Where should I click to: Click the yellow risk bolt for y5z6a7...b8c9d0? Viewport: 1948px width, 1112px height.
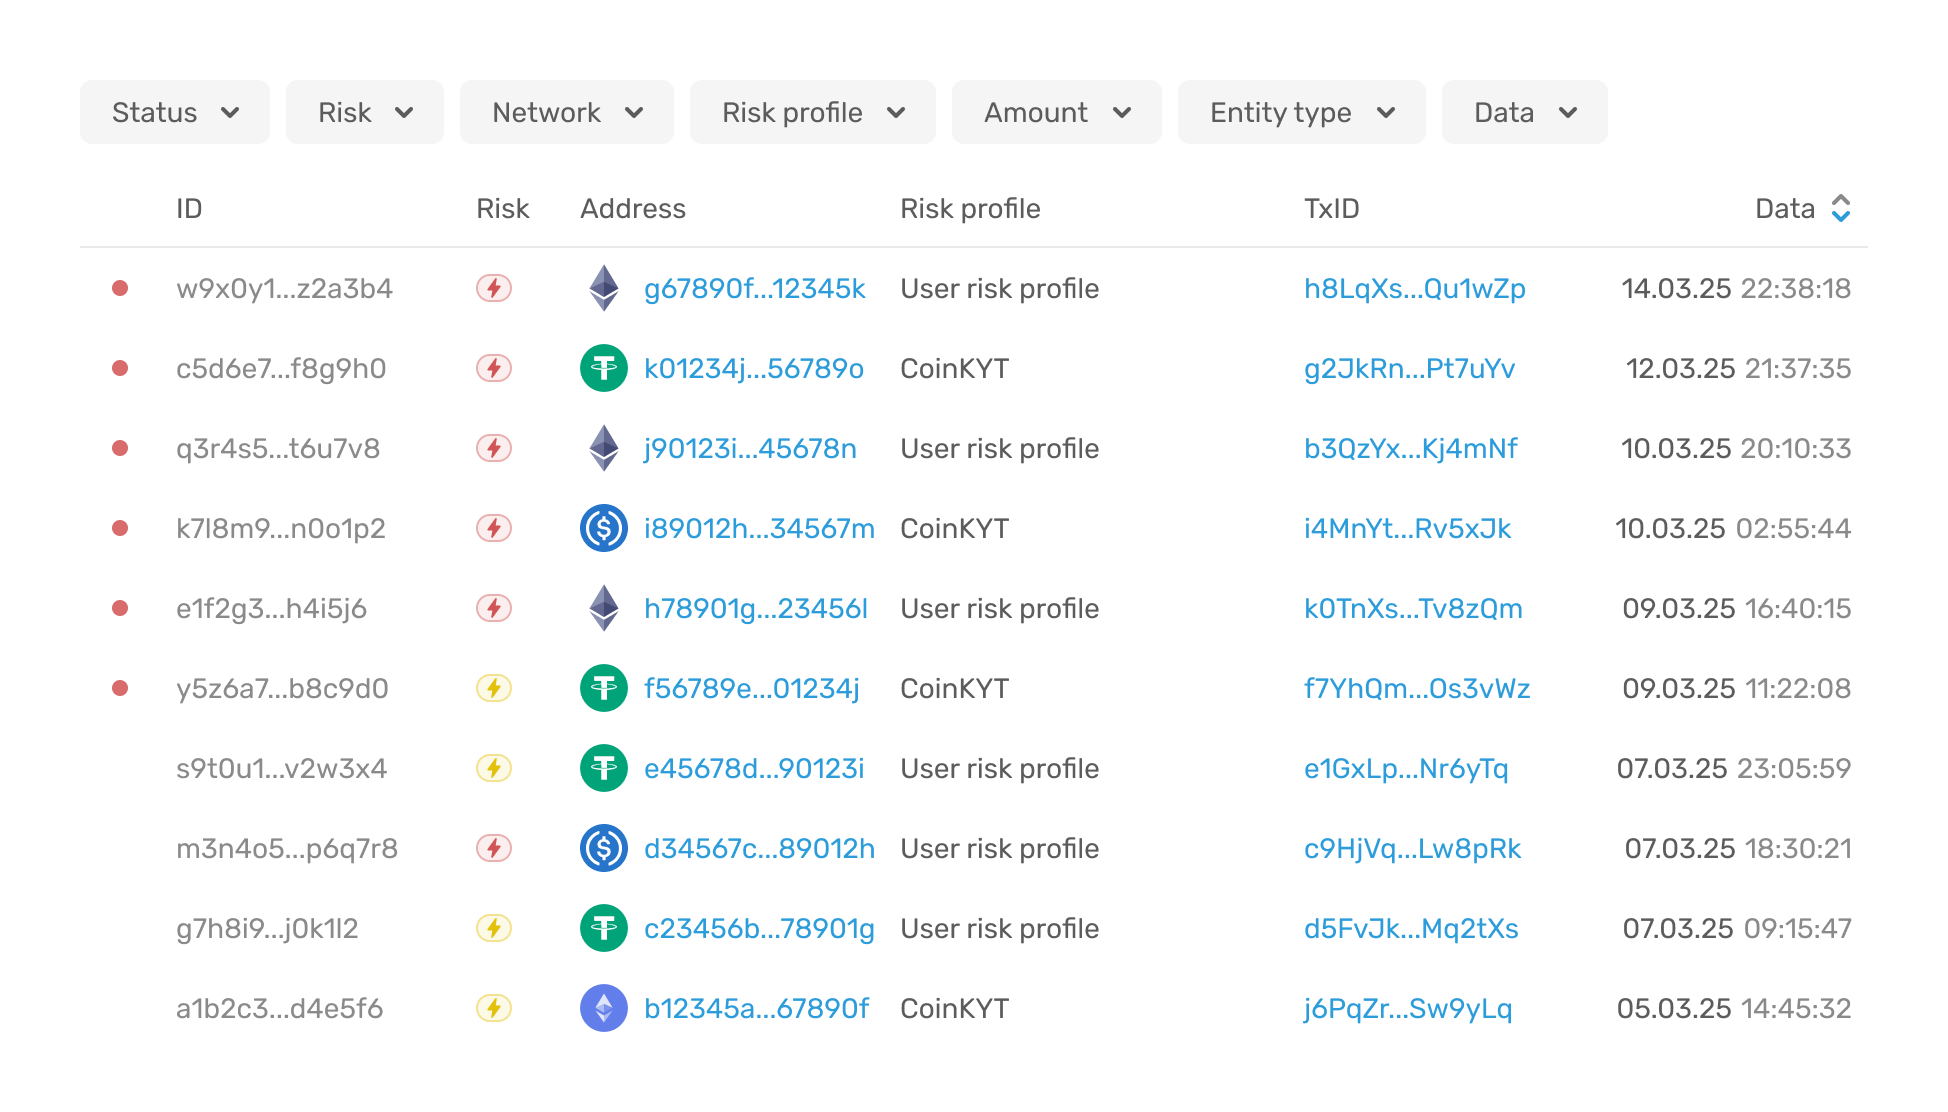point(494,688)
